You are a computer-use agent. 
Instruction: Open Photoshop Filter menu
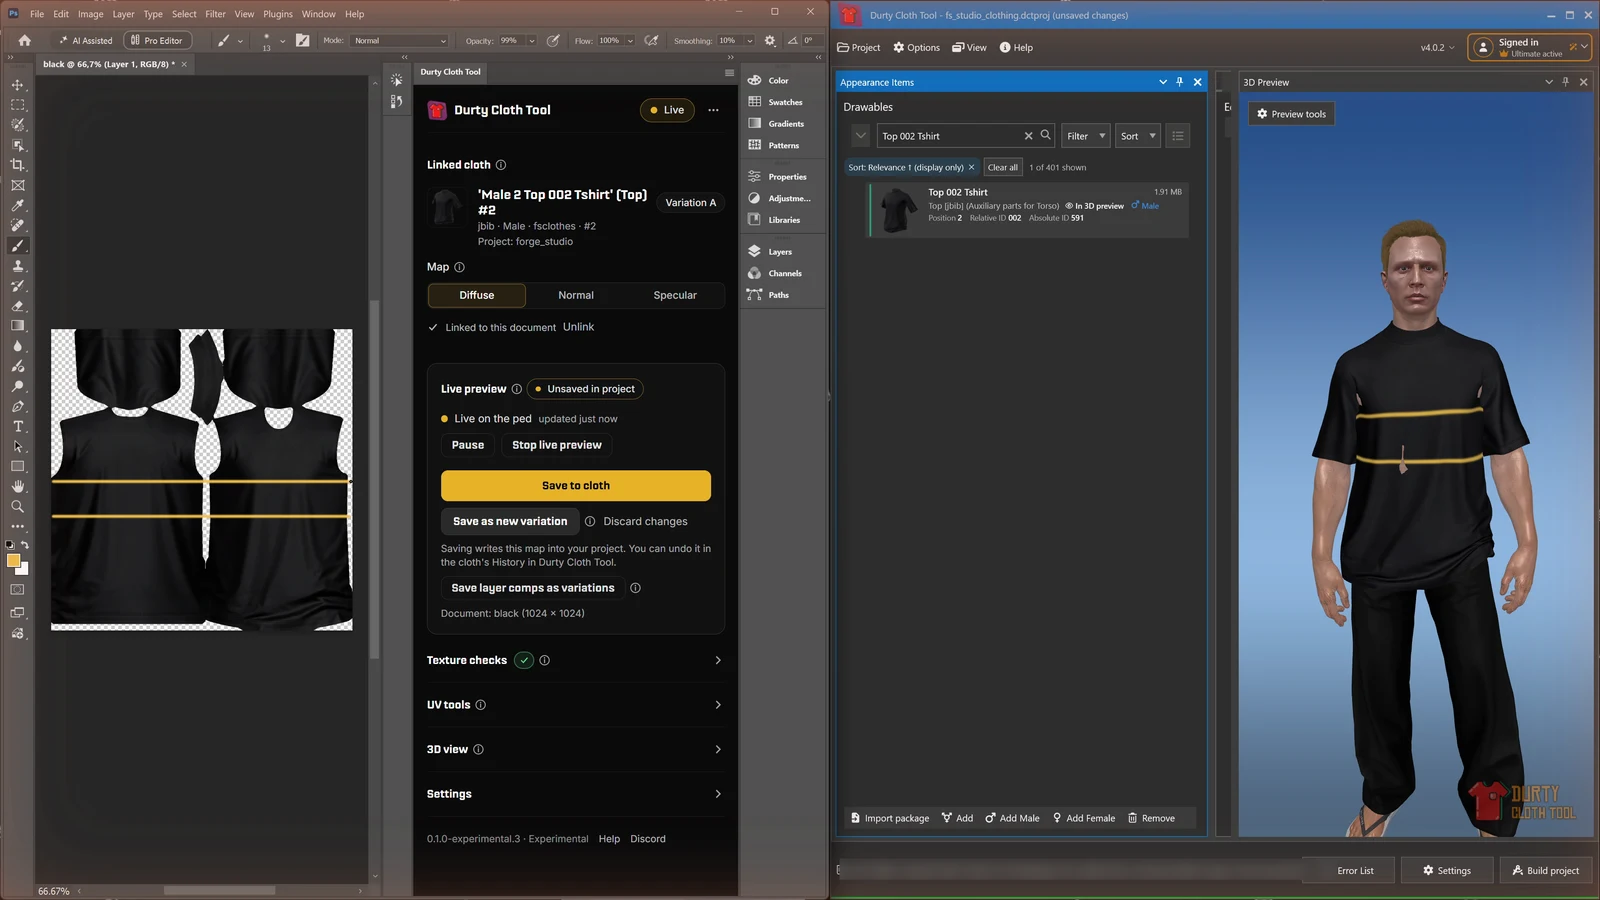click(215, 14)
